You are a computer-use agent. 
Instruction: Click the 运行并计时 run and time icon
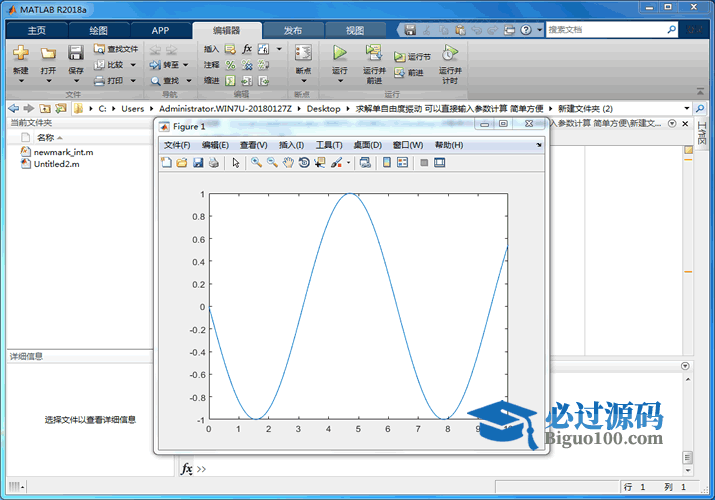pyautogui.click(x=450, y=53)
